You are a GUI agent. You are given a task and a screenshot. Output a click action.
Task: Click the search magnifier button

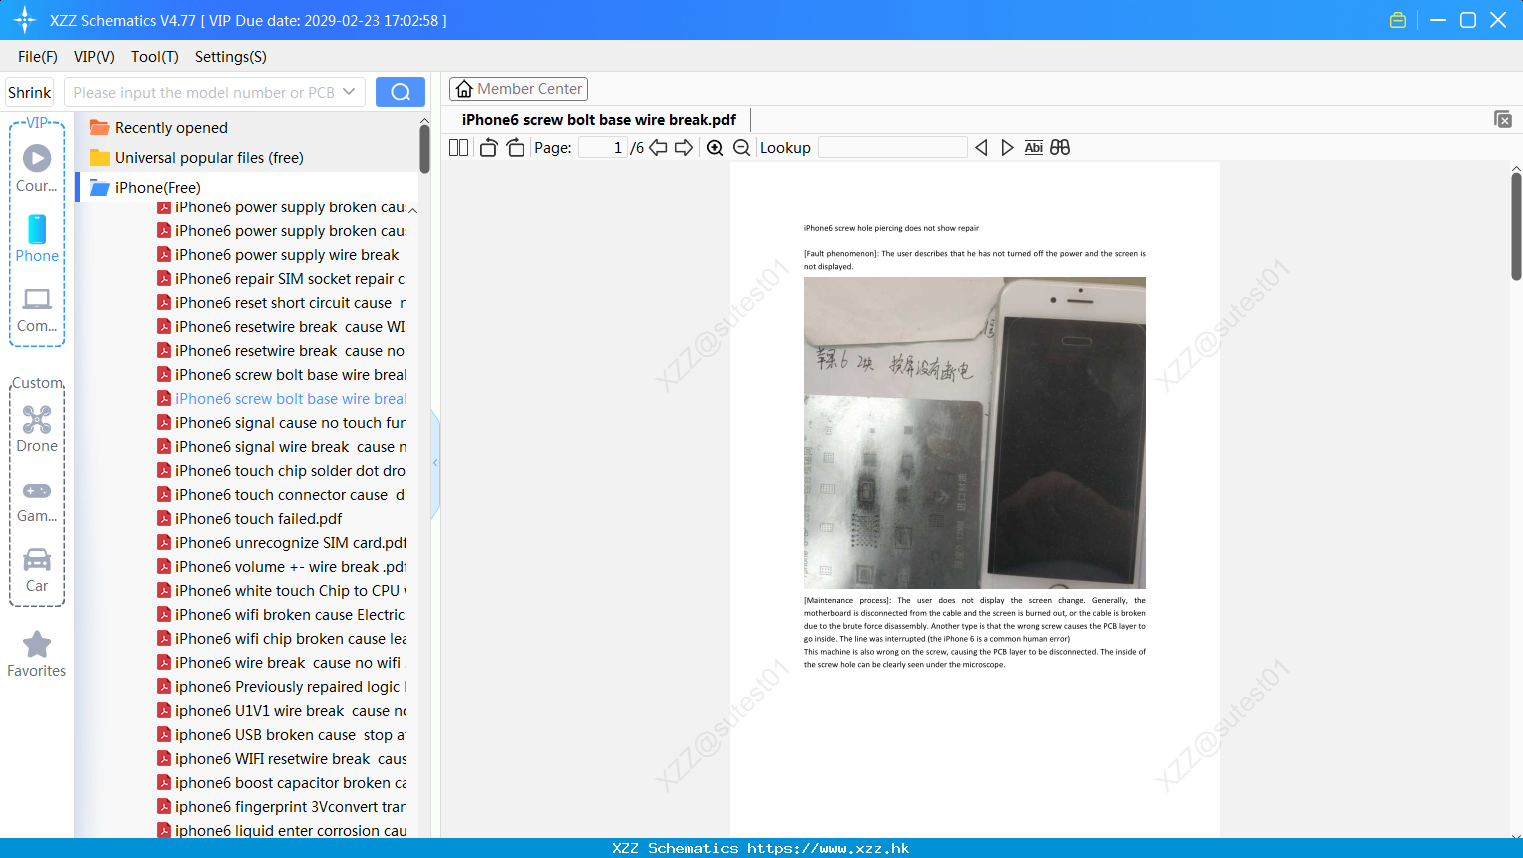tap(400, 92)
